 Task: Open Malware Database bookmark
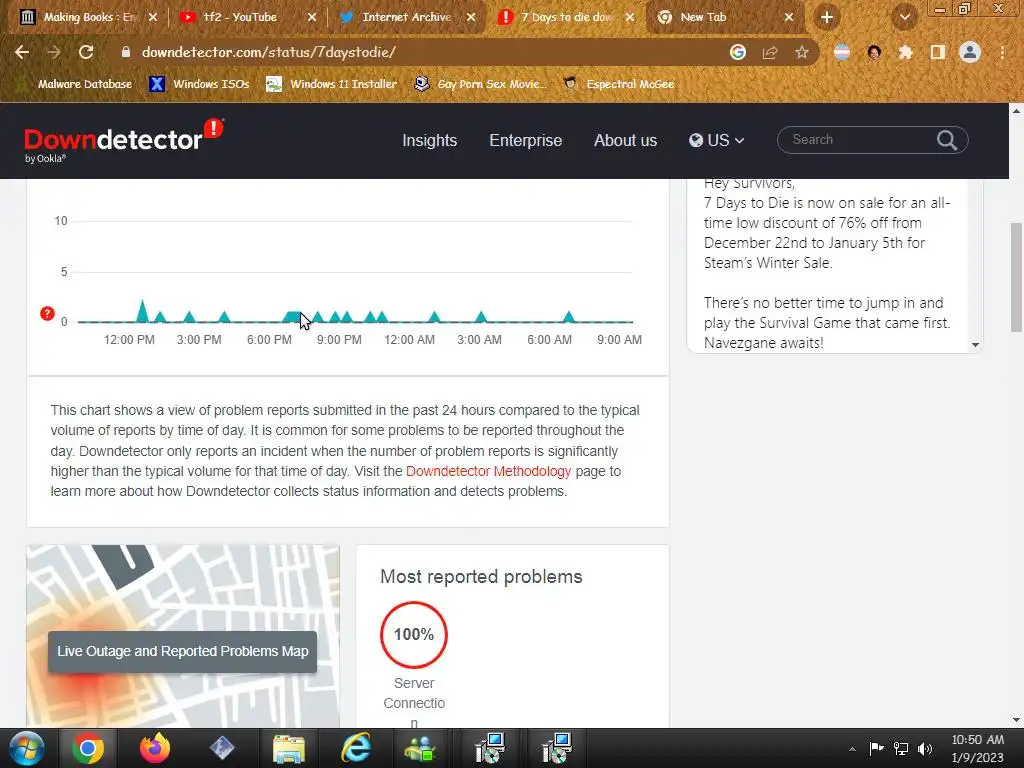[x=77, y=84]
